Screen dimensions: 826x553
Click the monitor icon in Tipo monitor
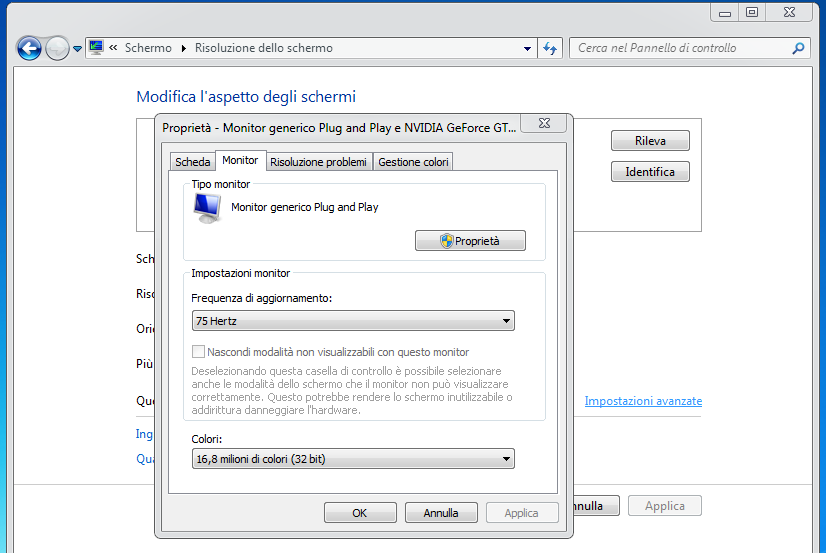click(207, 207)
